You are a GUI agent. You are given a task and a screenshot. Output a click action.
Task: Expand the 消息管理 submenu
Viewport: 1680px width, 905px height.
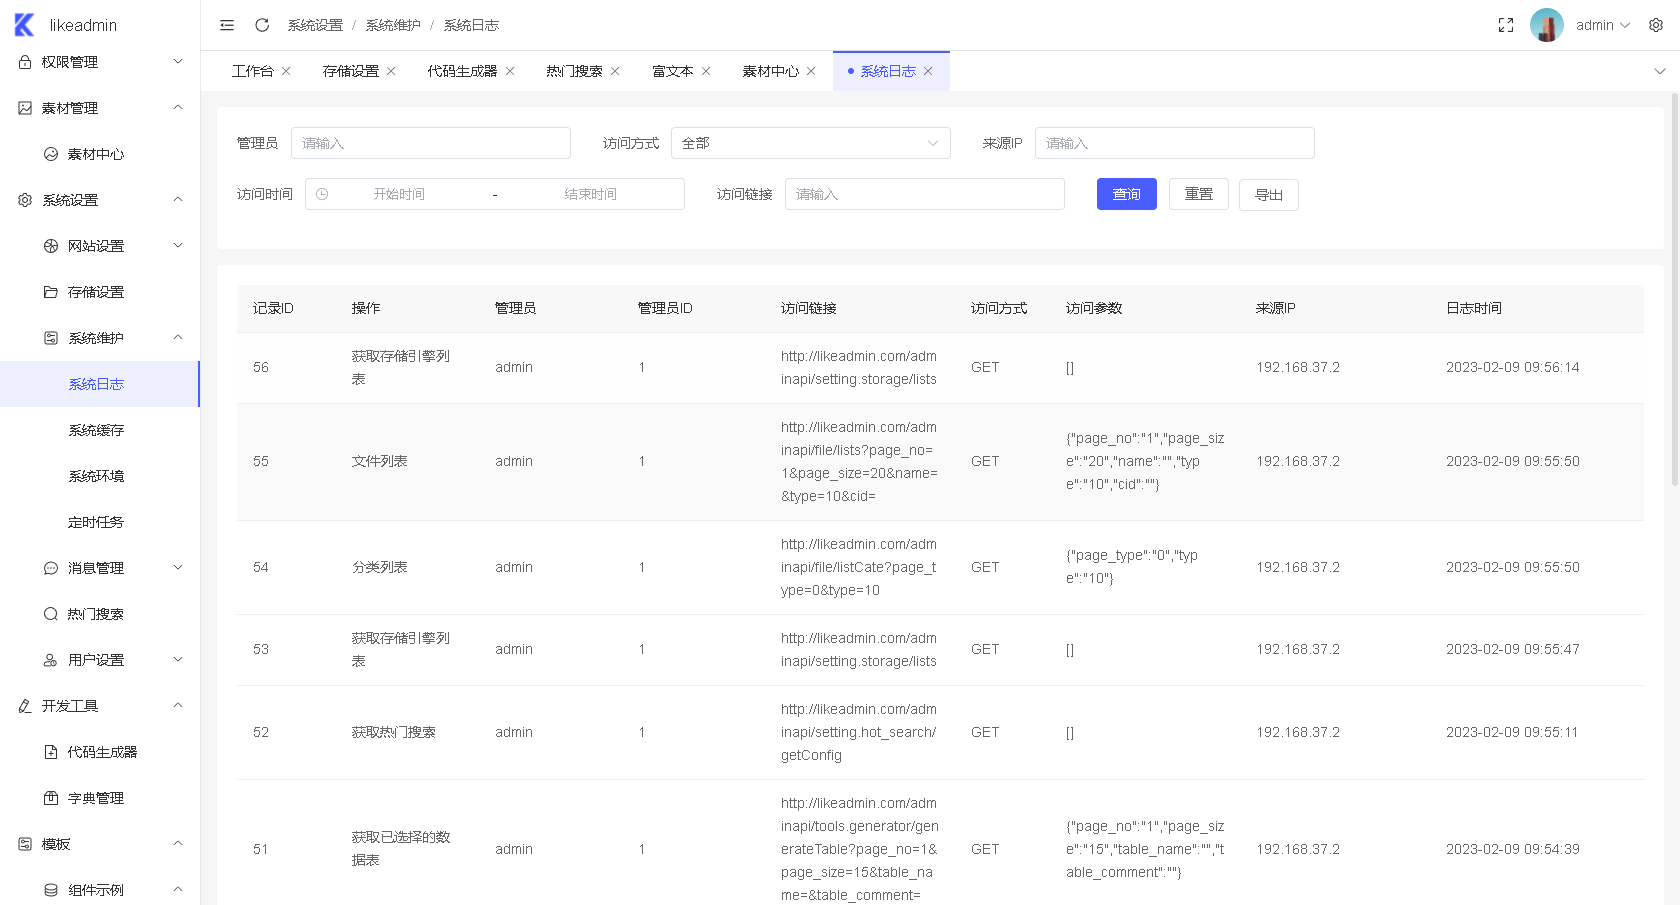[x=100, y=568]
